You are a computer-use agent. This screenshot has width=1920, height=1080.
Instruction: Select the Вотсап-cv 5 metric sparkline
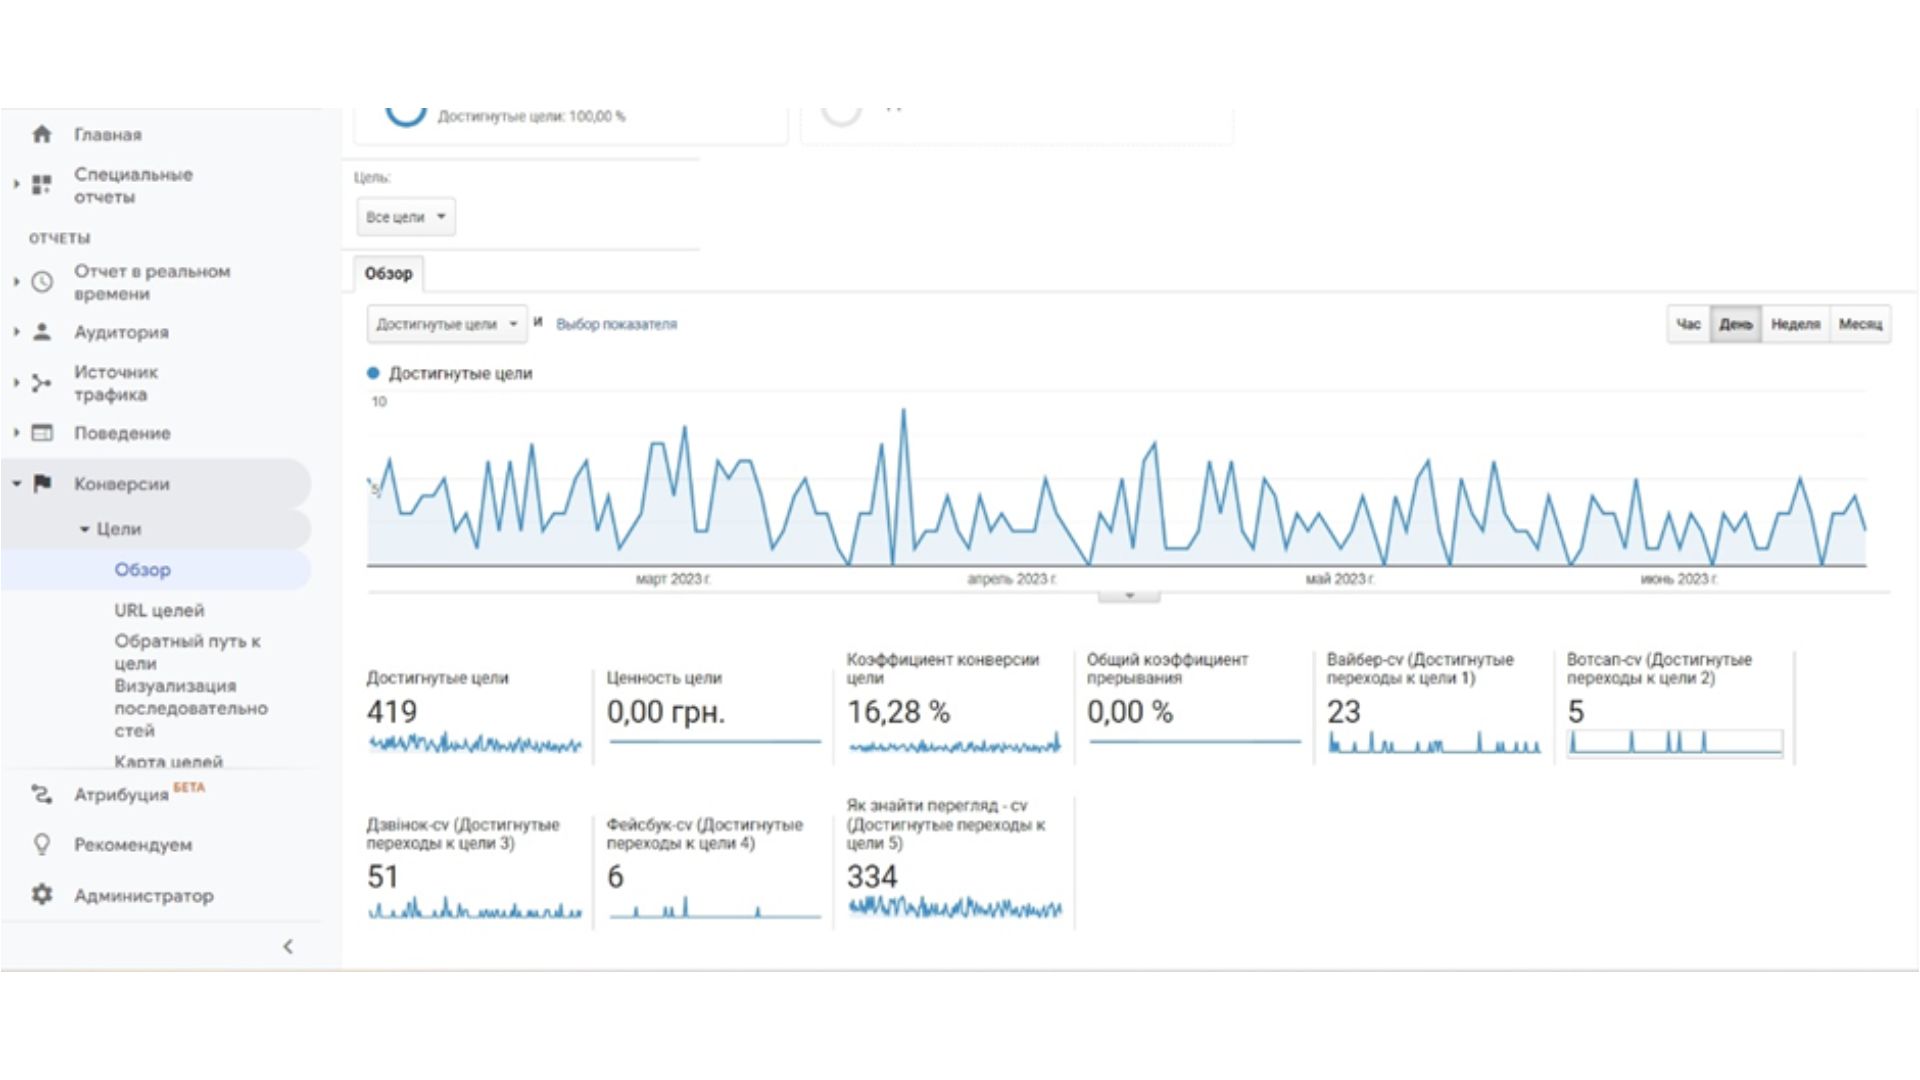[1675, 742]
